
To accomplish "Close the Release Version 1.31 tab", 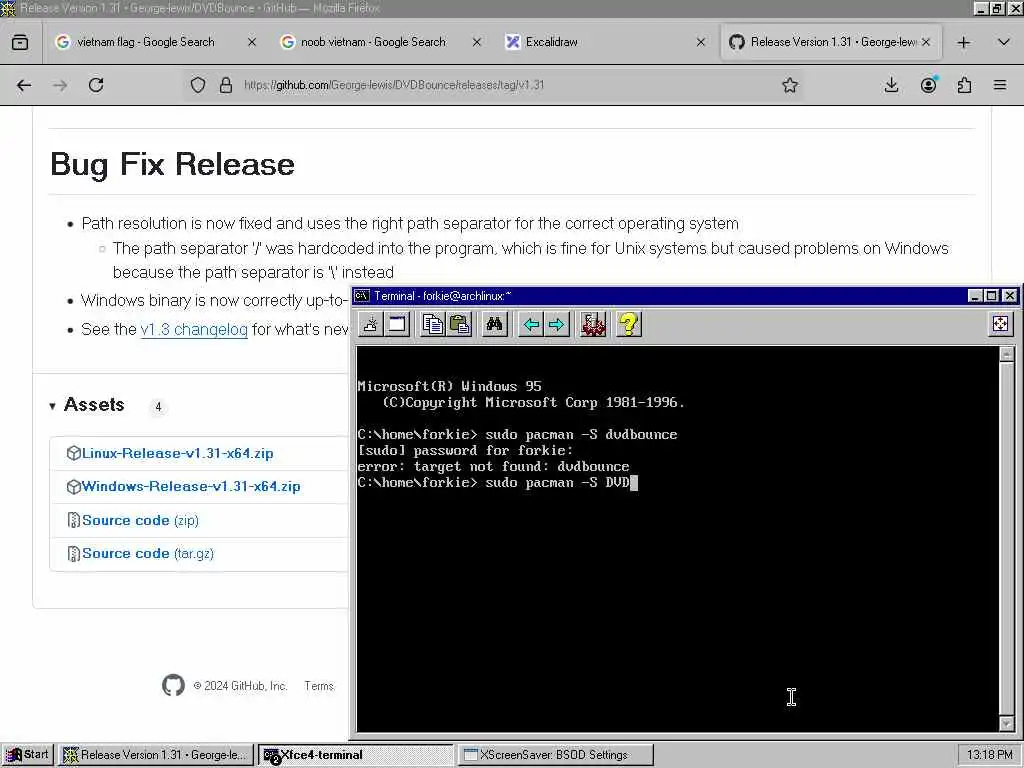I will coord(926,42).
